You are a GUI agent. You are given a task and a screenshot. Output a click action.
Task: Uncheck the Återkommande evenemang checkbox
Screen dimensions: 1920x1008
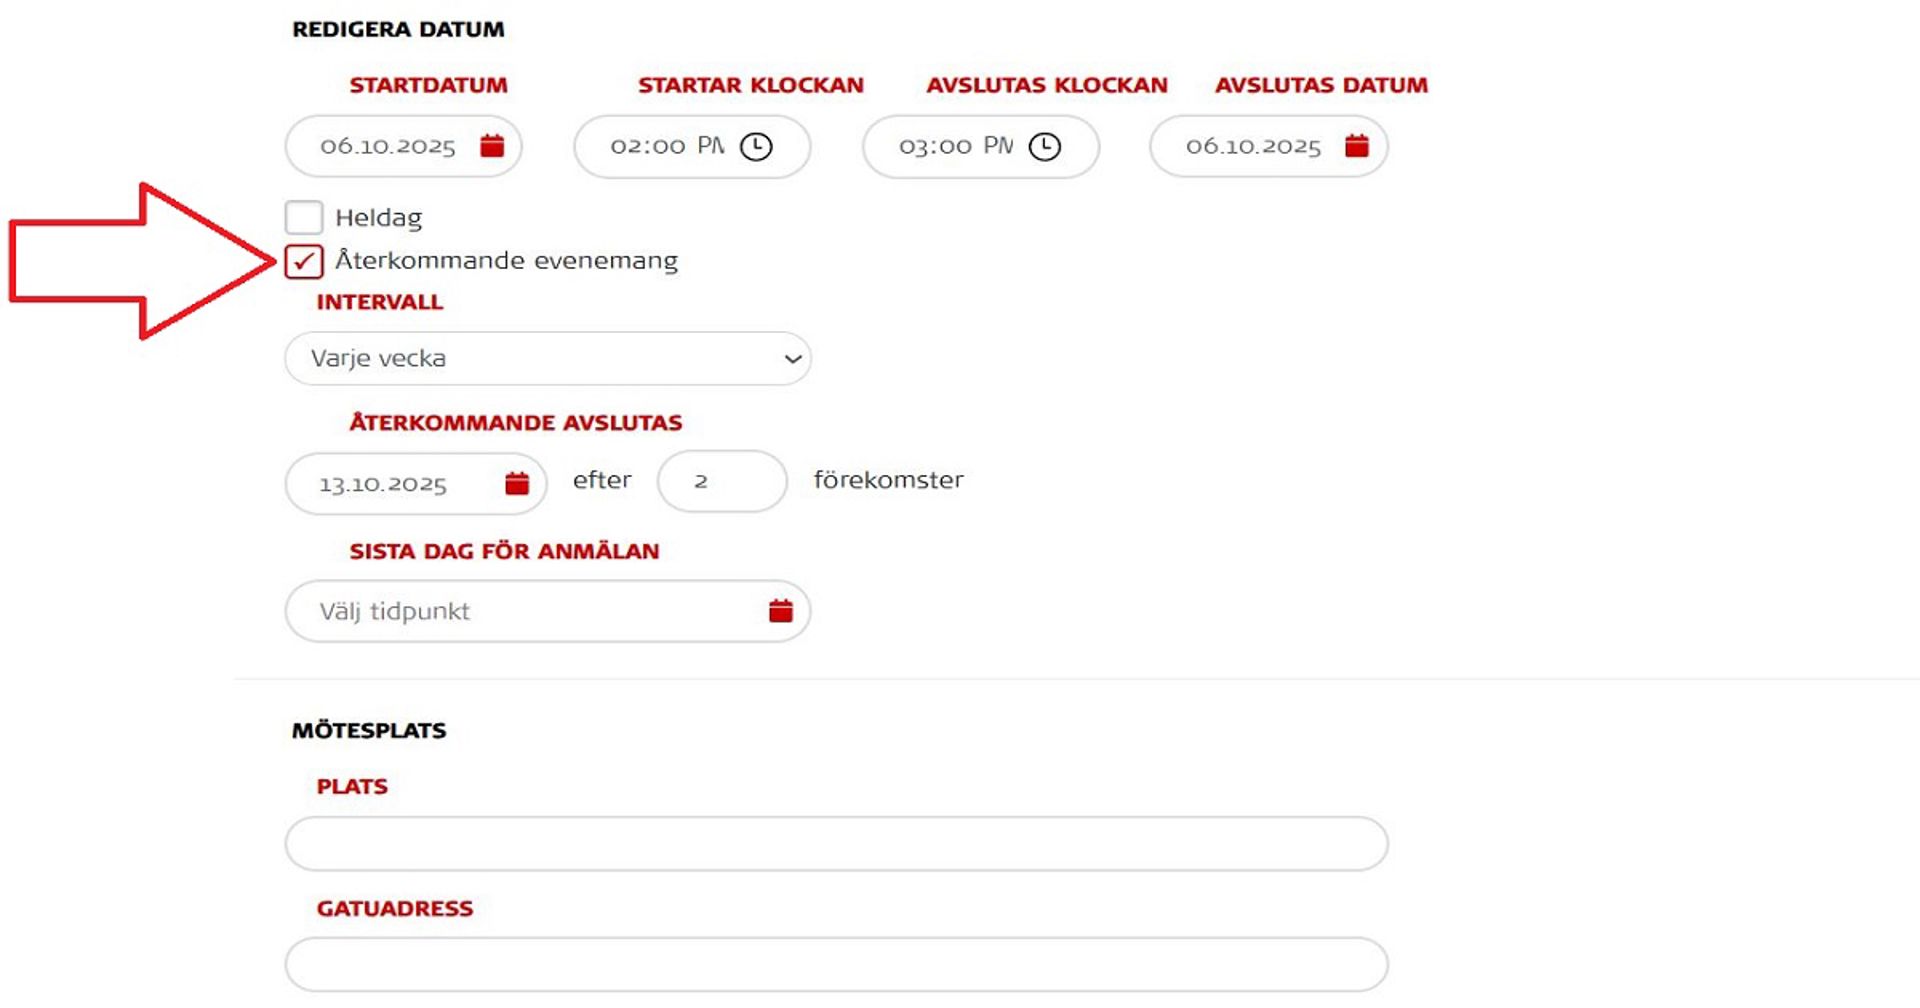[304, 261]
